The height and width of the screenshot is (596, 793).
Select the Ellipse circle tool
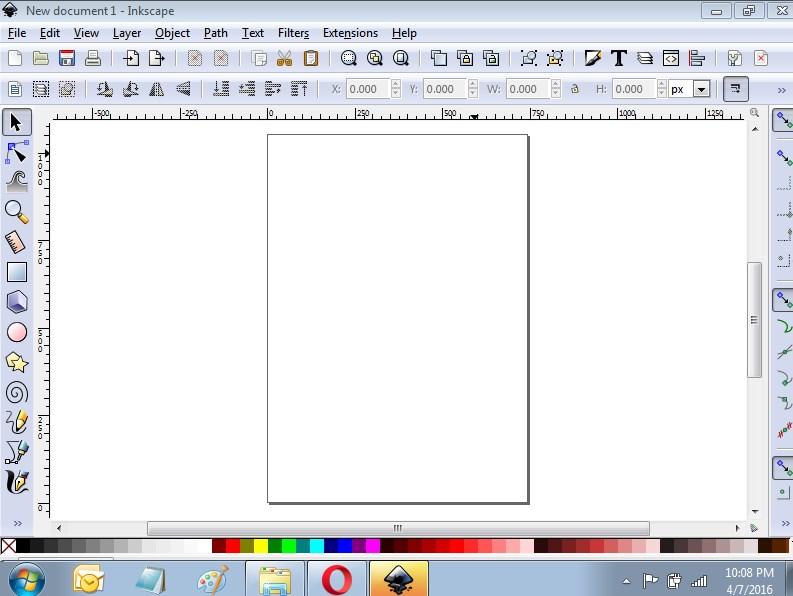[x=17, y=332]
